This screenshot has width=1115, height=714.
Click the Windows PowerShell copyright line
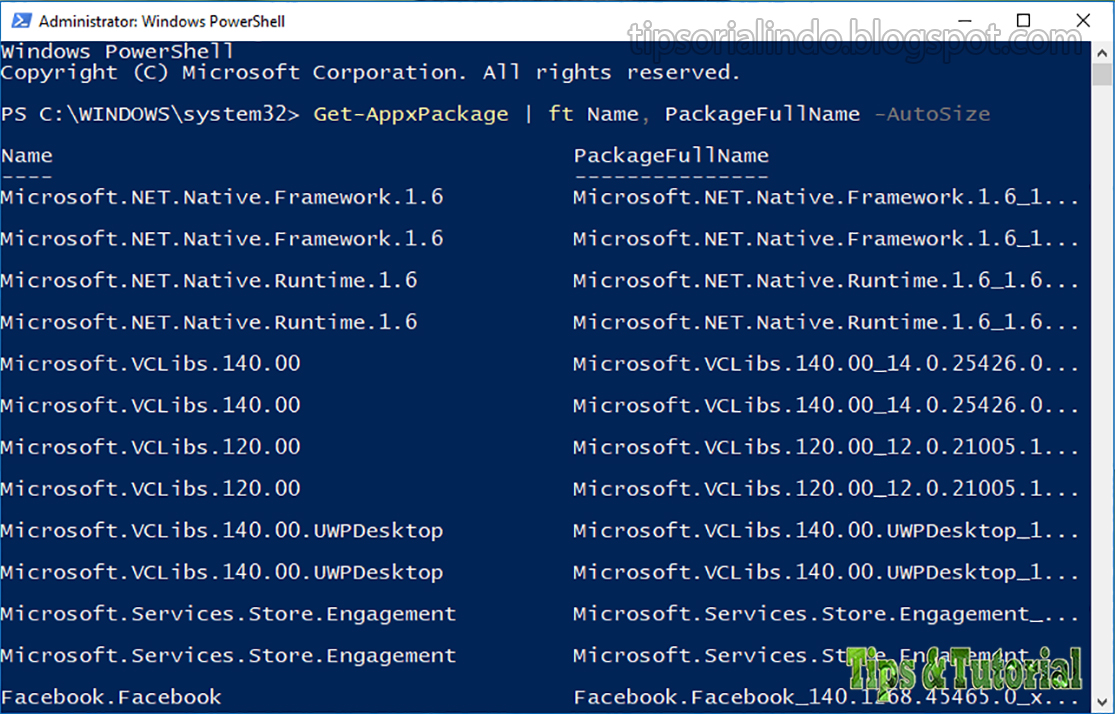370,71
